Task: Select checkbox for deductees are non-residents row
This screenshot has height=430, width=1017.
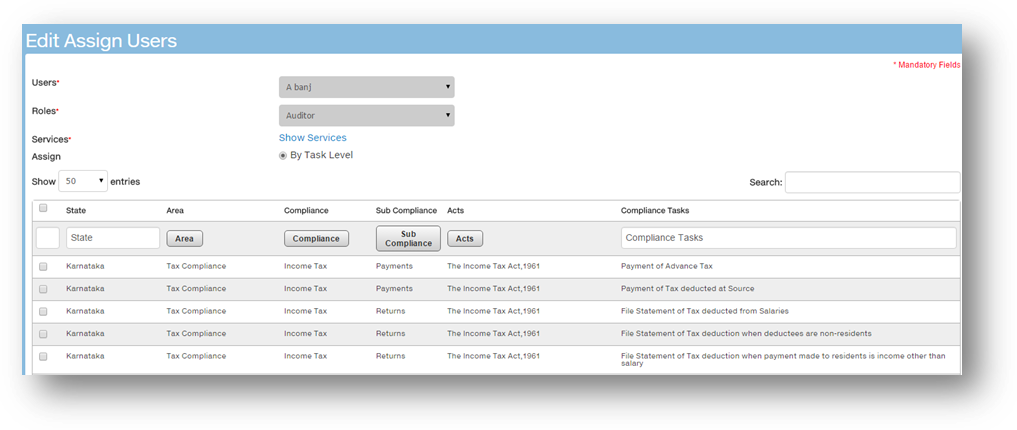Action: coord(43,333)
